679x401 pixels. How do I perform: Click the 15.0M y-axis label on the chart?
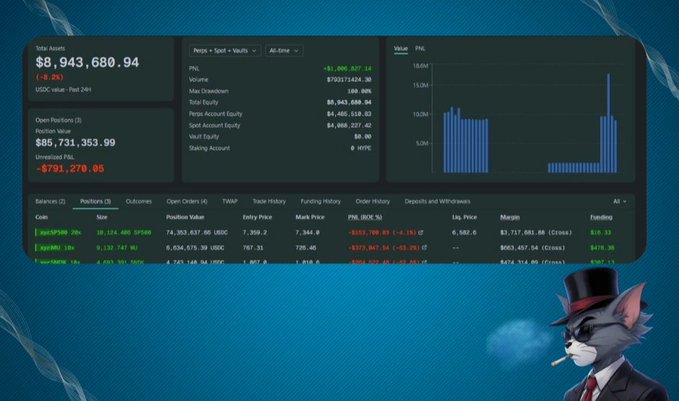420,85
